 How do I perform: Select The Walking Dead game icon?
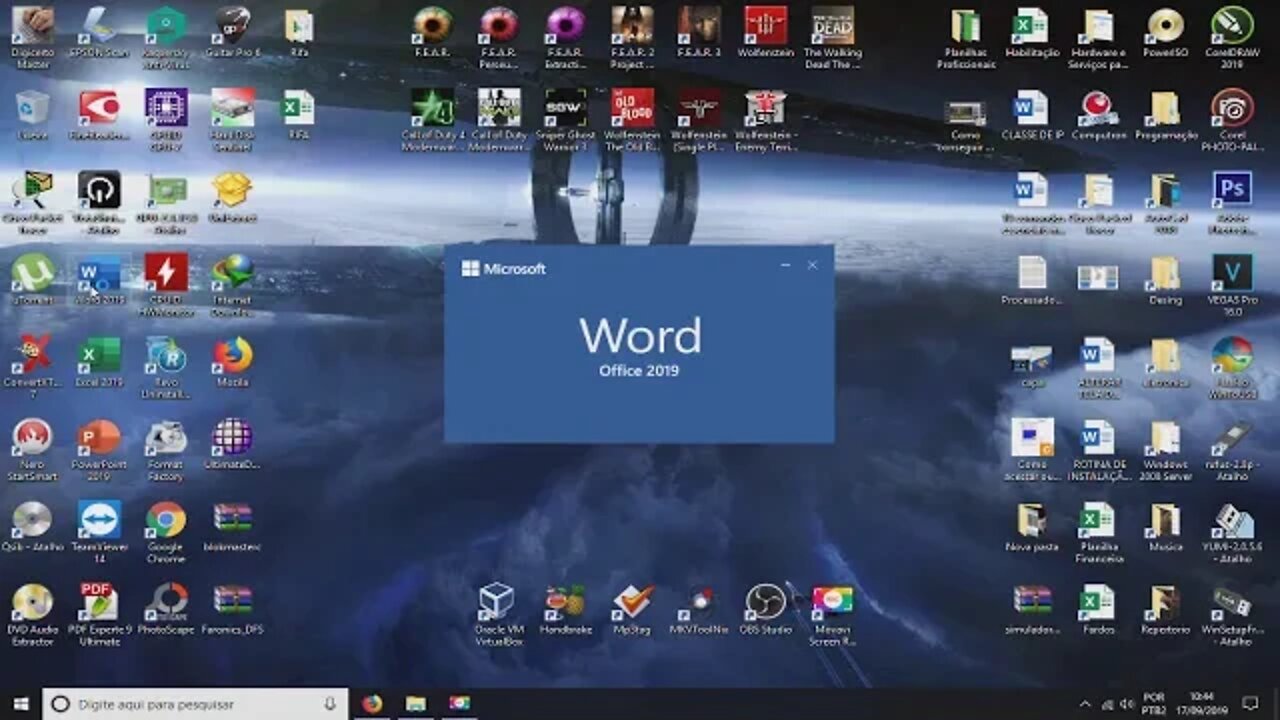(832, 38)
